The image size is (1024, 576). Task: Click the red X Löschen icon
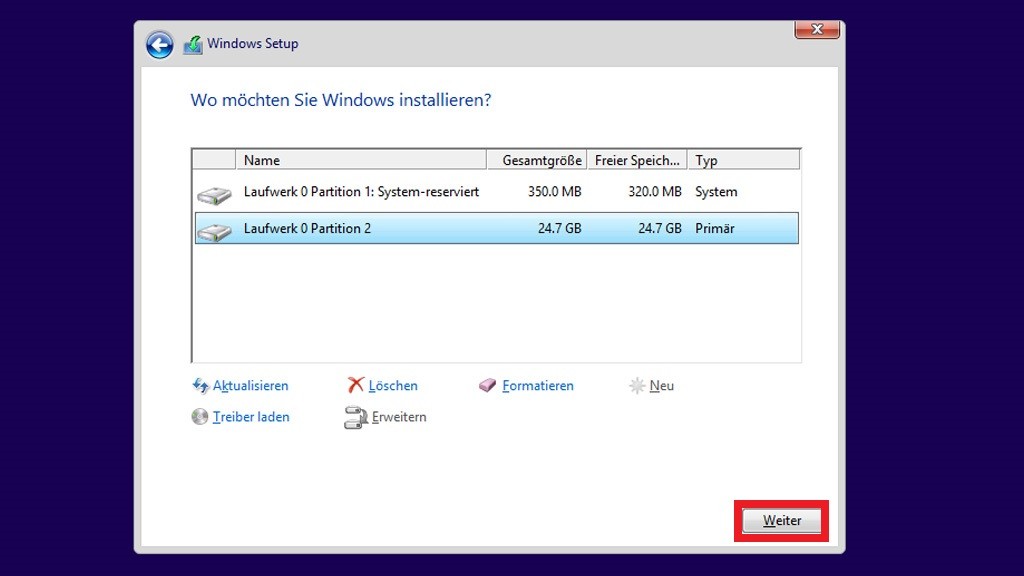pyautogui.click(x=356, y=385)
